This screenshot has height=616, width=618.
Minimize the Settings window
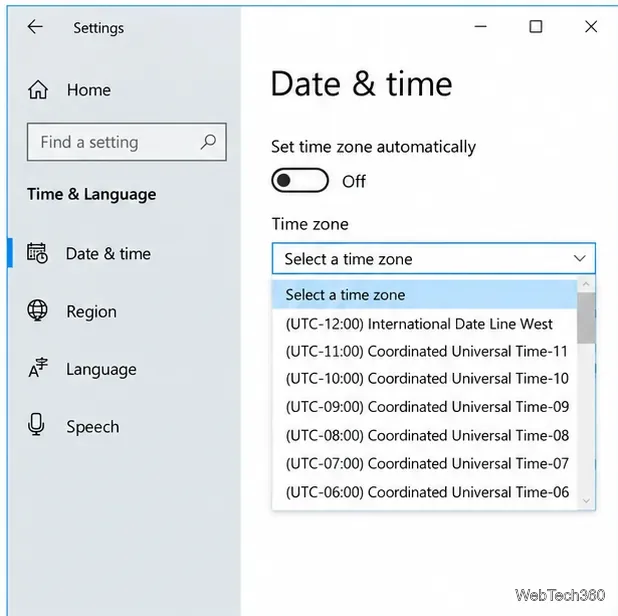[x=480, y=27]
